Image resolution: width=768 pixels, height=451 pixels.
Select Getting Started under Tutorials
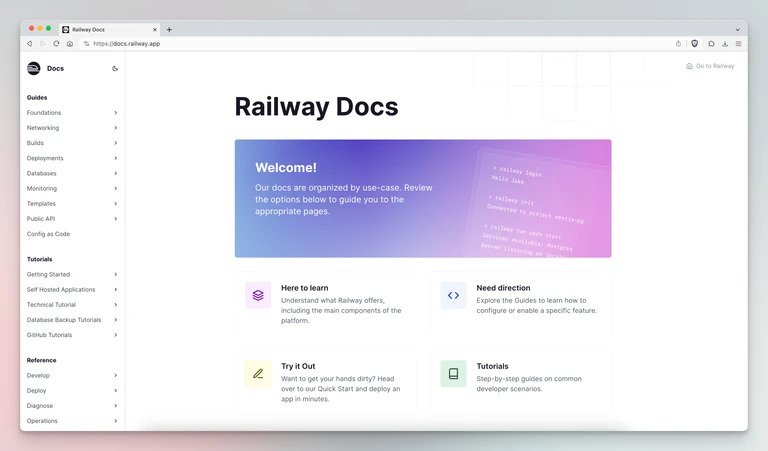[x=48, y=274]
